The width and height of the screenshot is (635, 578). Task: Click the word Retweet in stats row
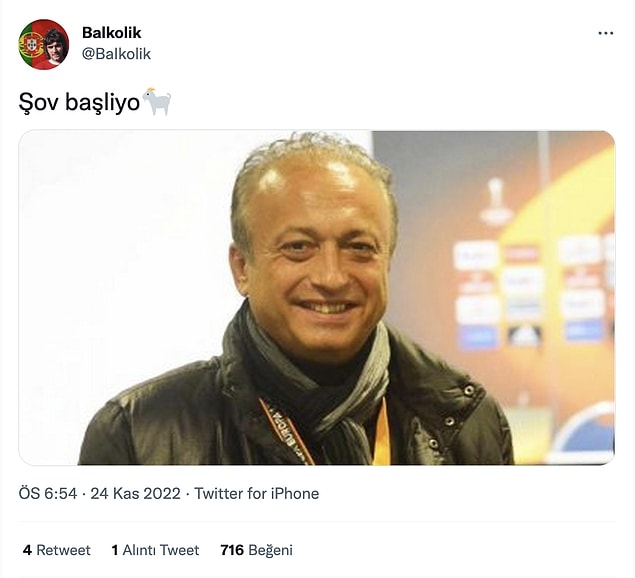64,550
